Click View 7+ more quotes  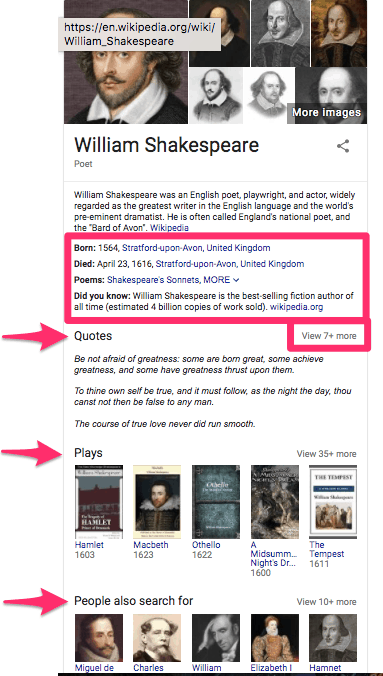pyautogui.click(x=329, y=336)
